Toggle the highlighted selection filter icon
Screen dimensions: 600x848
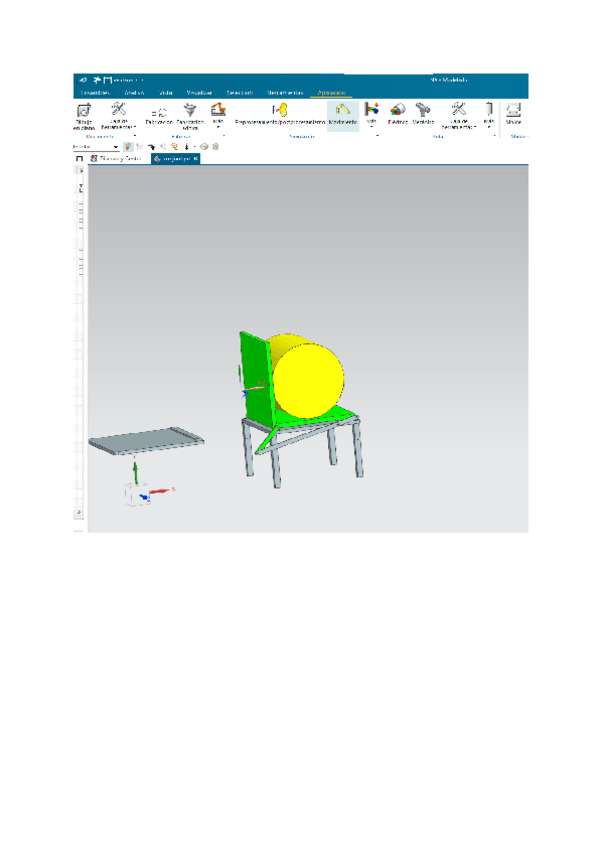[128, 146]
